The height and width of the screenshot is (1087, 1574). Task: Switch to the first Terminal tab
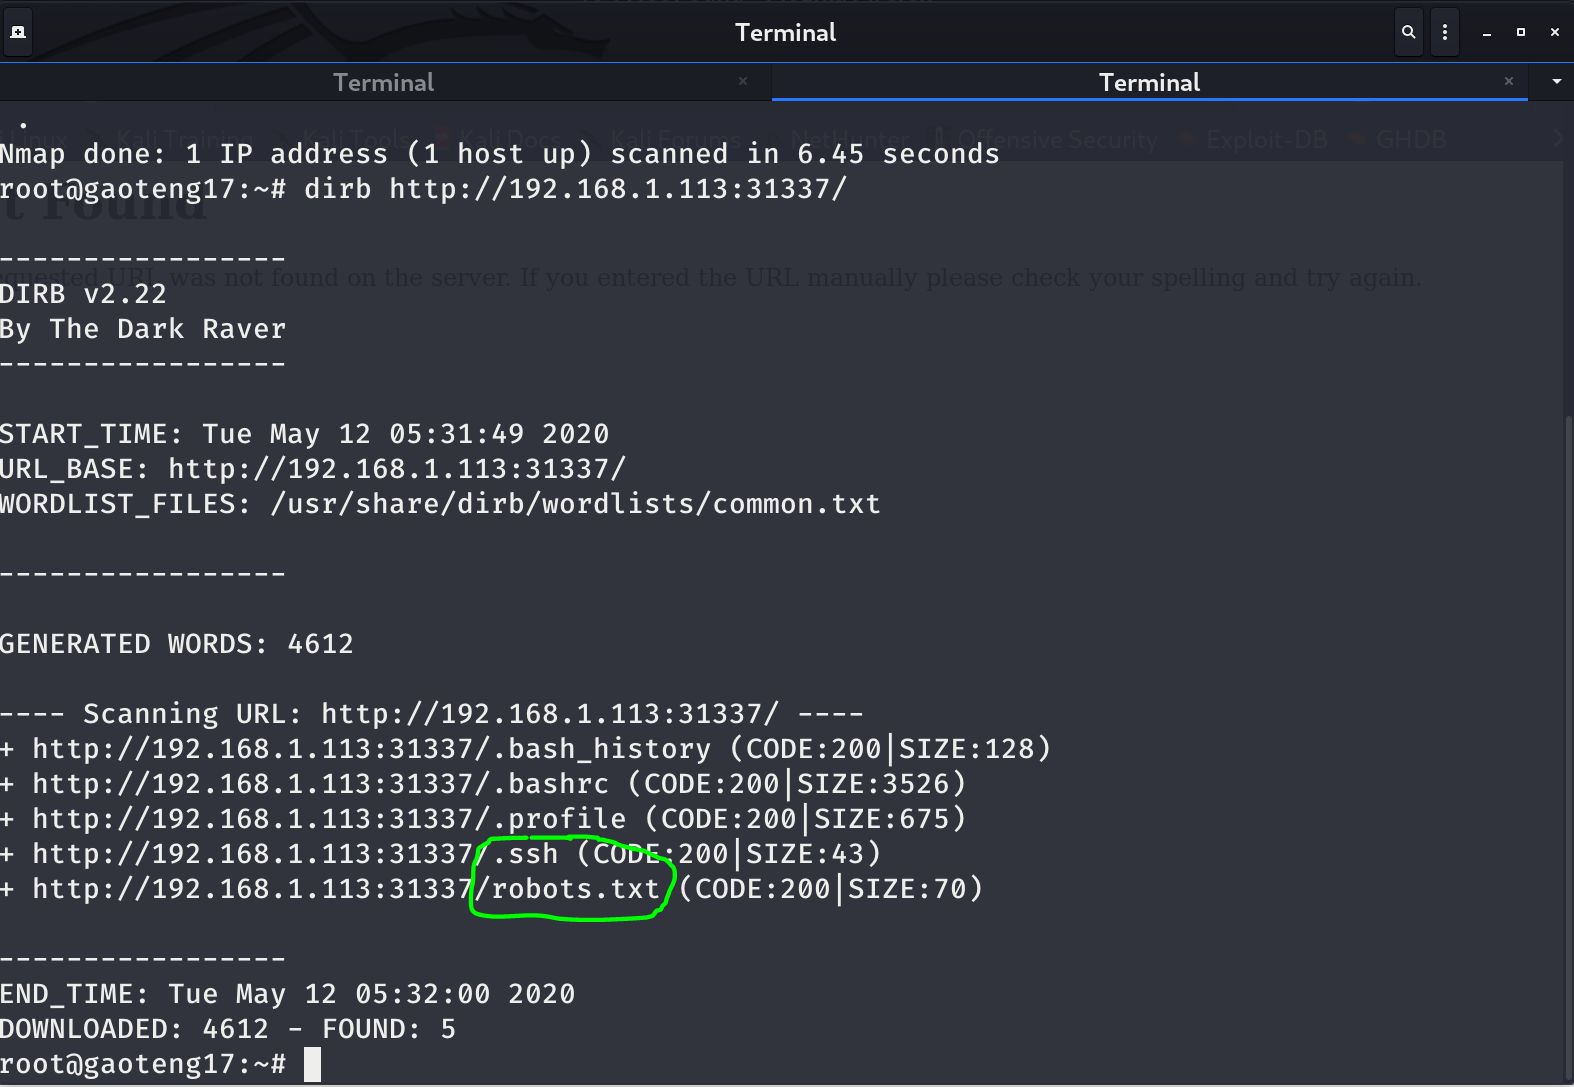pos(383,82)
